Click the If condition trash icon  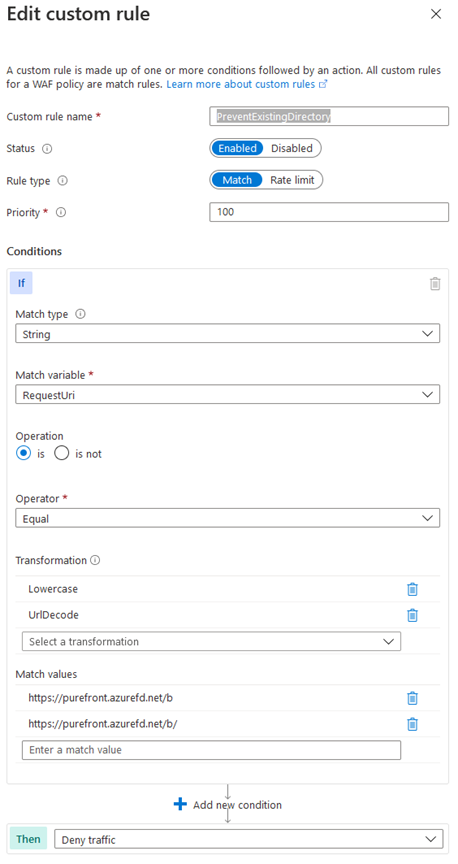435,283
